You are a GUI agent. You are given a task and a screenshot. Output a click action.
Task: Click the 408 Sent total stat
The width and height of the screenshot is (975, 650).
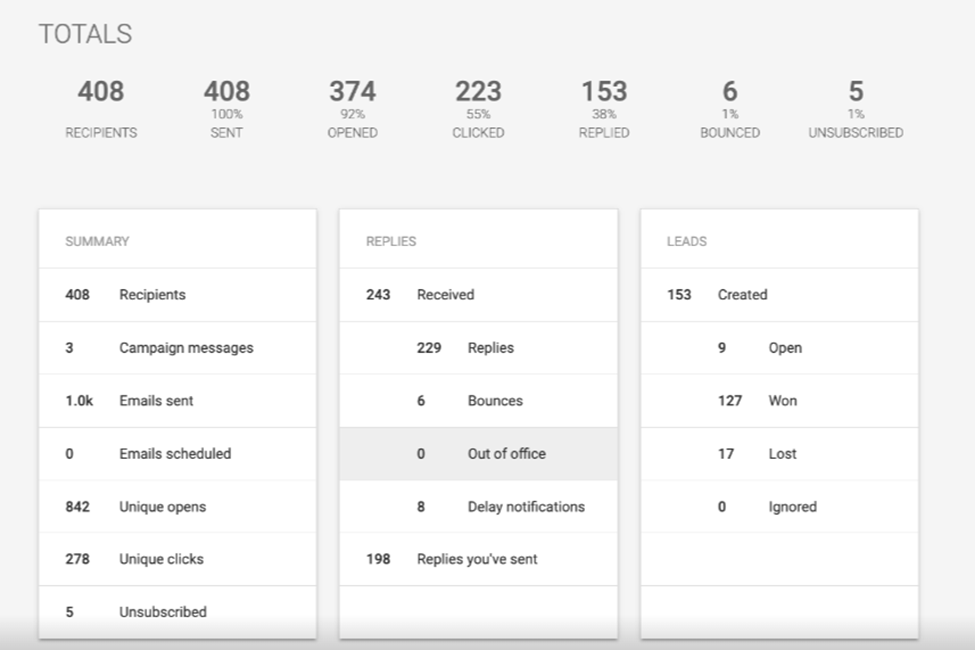(226, 108)
